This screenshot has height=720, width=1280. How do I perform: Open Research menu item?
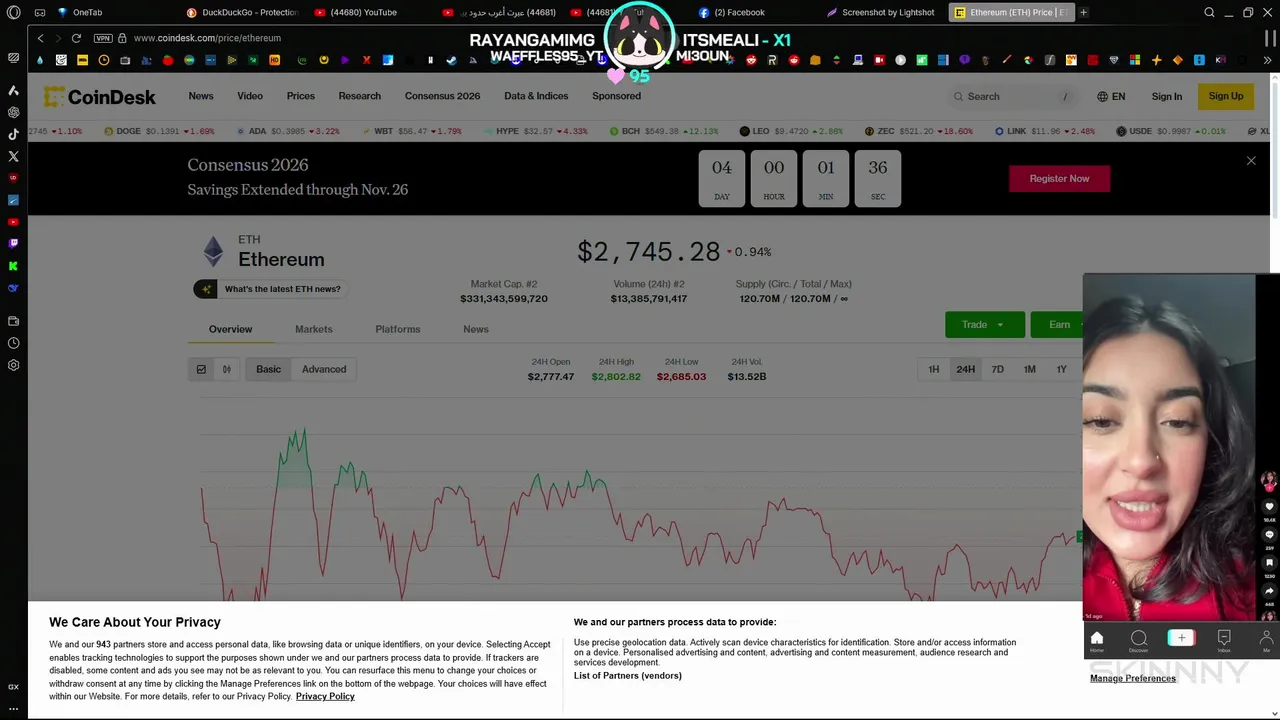(x=359, y=96)
